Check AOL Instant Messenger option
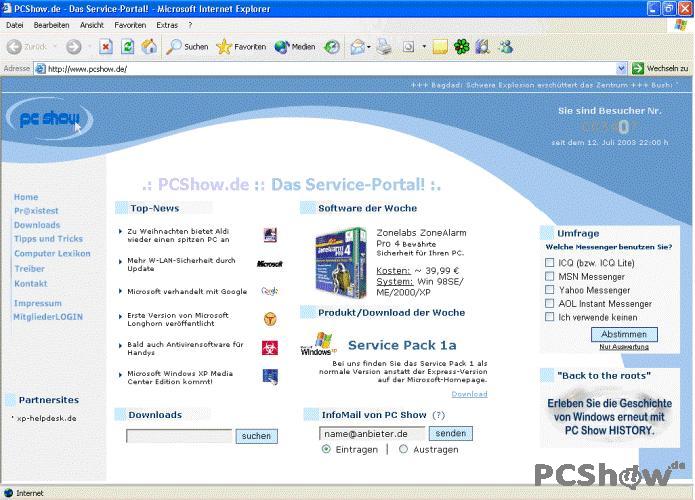This screenshot has height=500, width=695. 550,303
